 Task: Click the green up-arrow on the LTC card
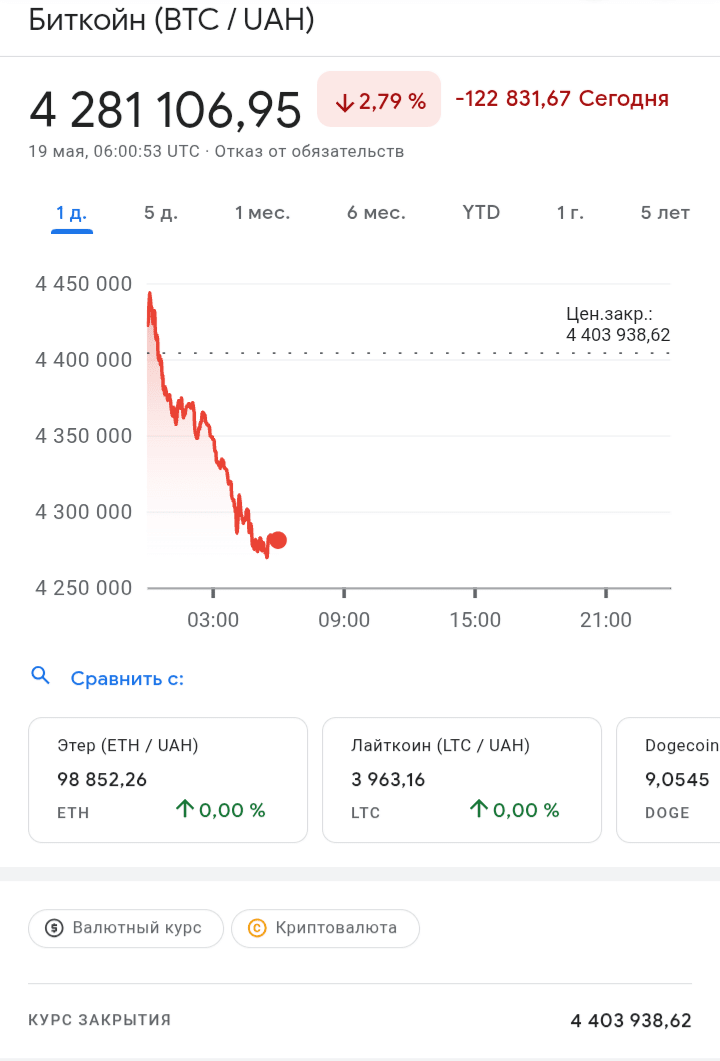478,810
